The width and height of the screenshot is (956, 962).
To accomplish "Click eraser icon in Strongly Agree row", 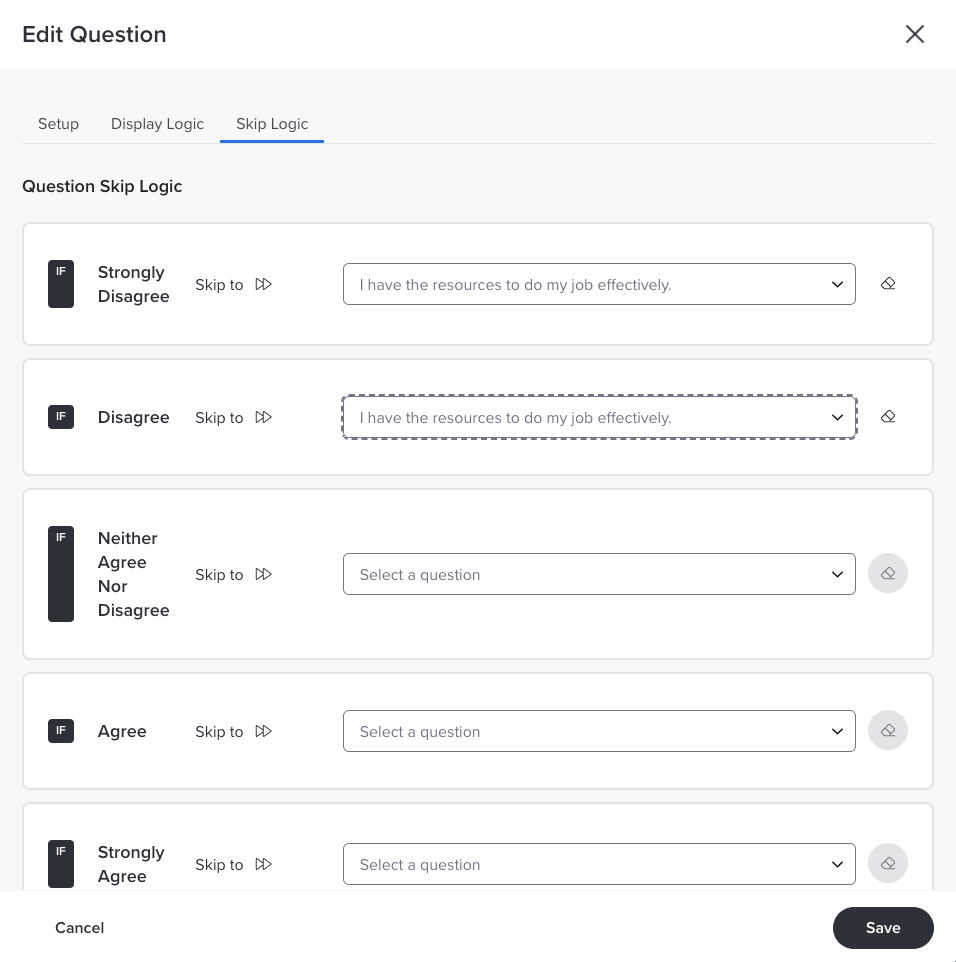I will pos(888,864).
